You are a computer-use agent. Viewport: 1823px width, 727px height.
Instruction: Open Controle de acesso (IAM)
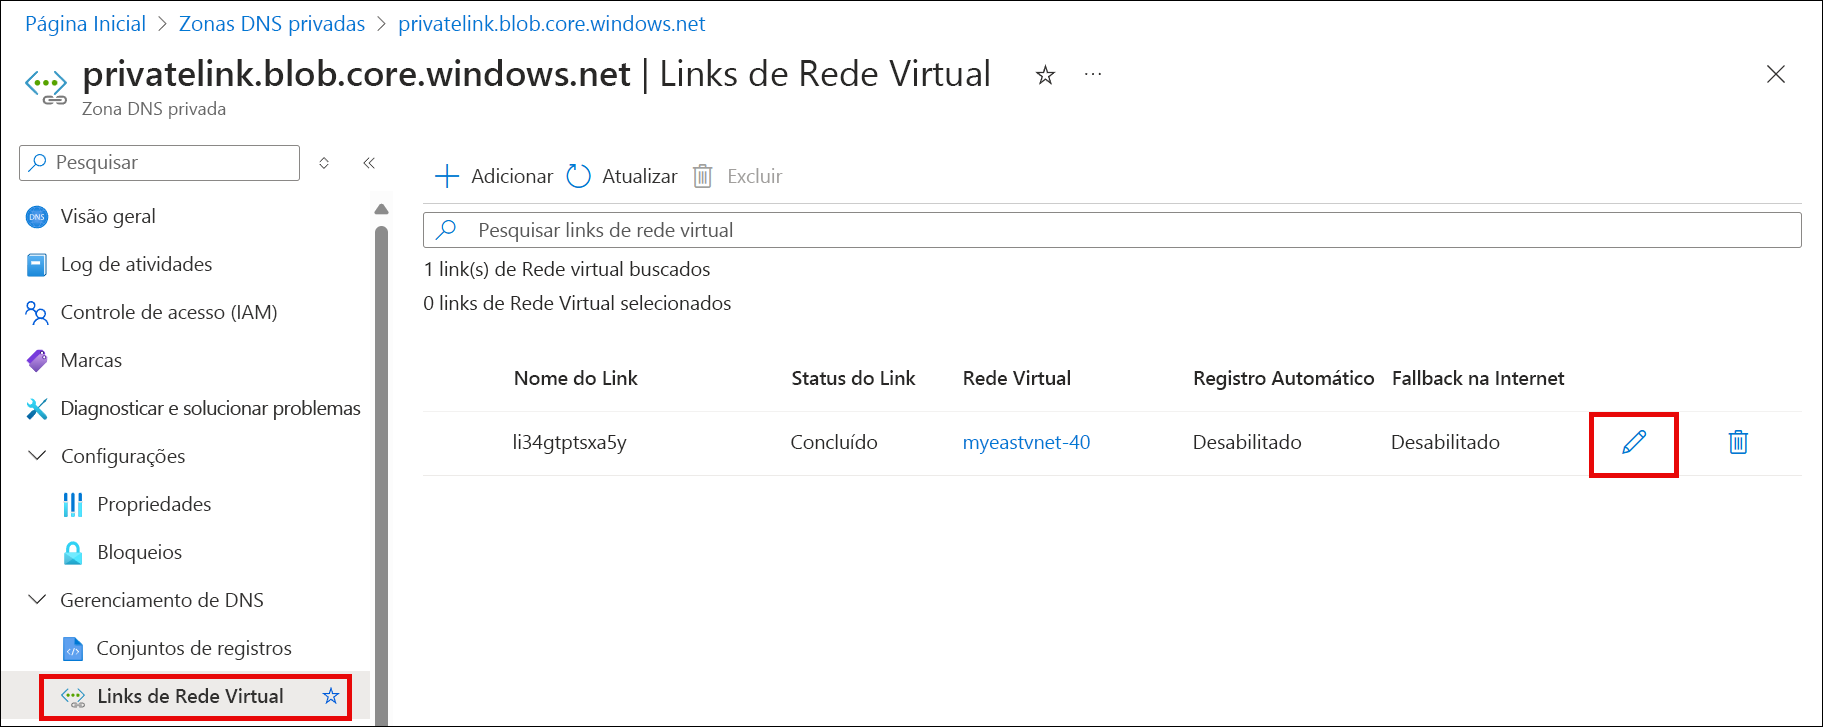(169, 312)
